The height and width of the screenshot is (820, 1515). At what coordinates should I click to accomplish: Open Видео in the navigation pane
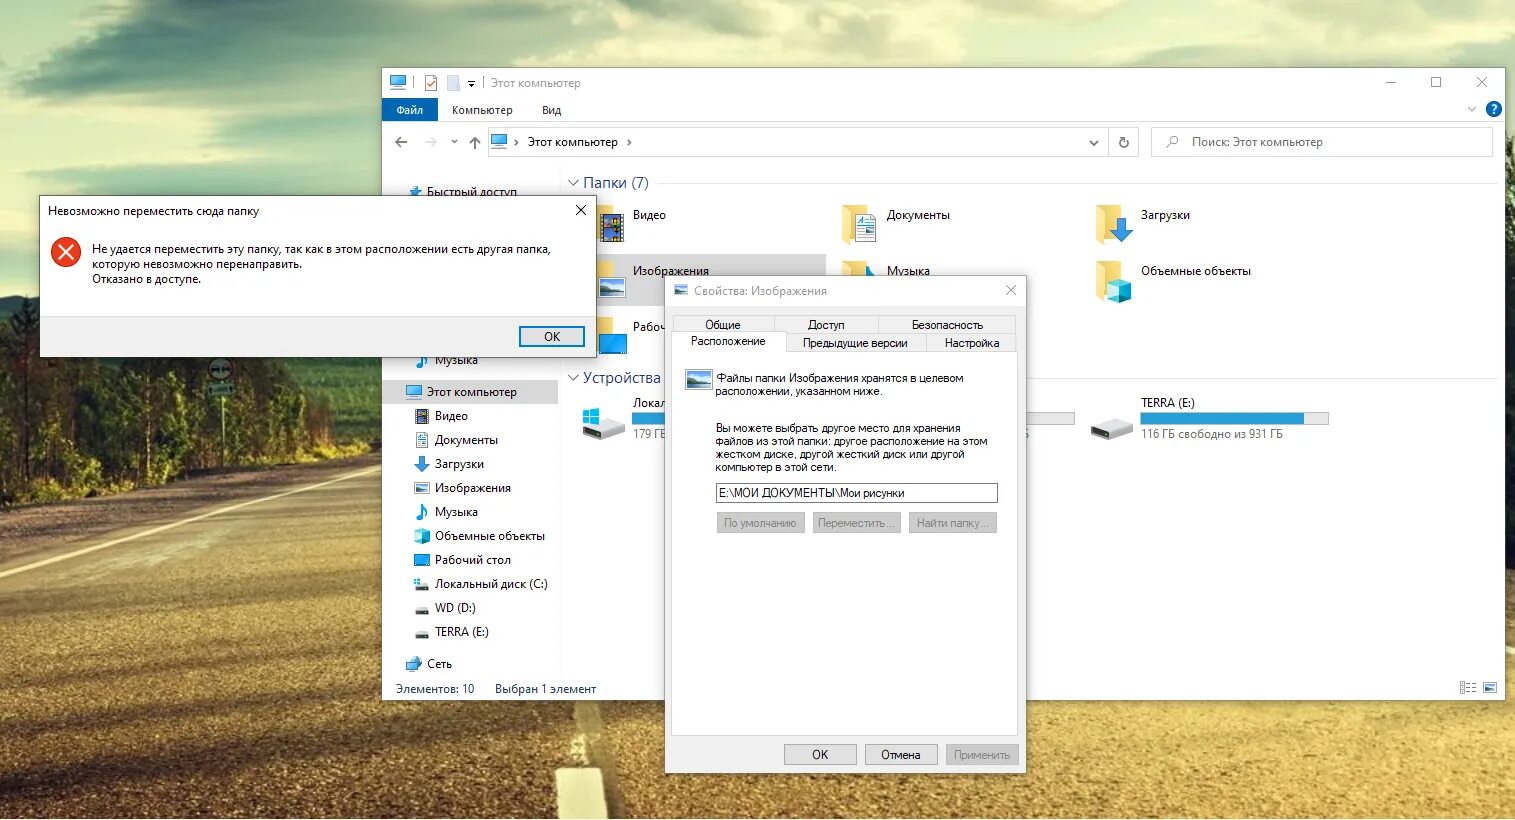click(451, 416)
